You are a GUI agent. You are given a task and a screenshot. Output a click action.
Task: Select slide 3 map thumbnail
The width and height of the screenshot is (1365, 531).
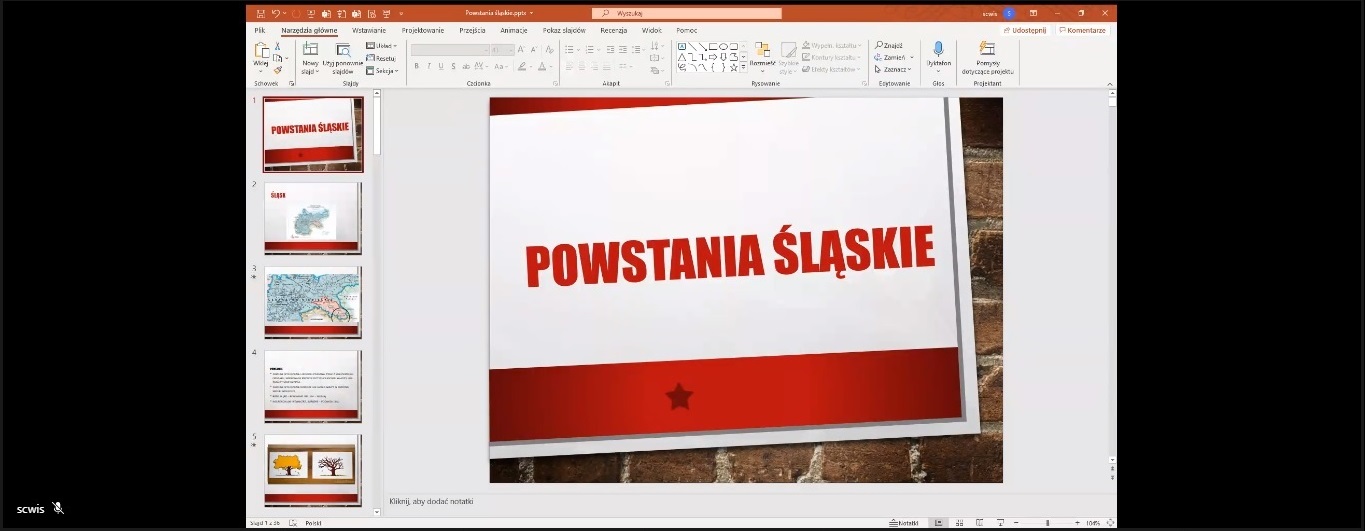click(x=312, y=302)
